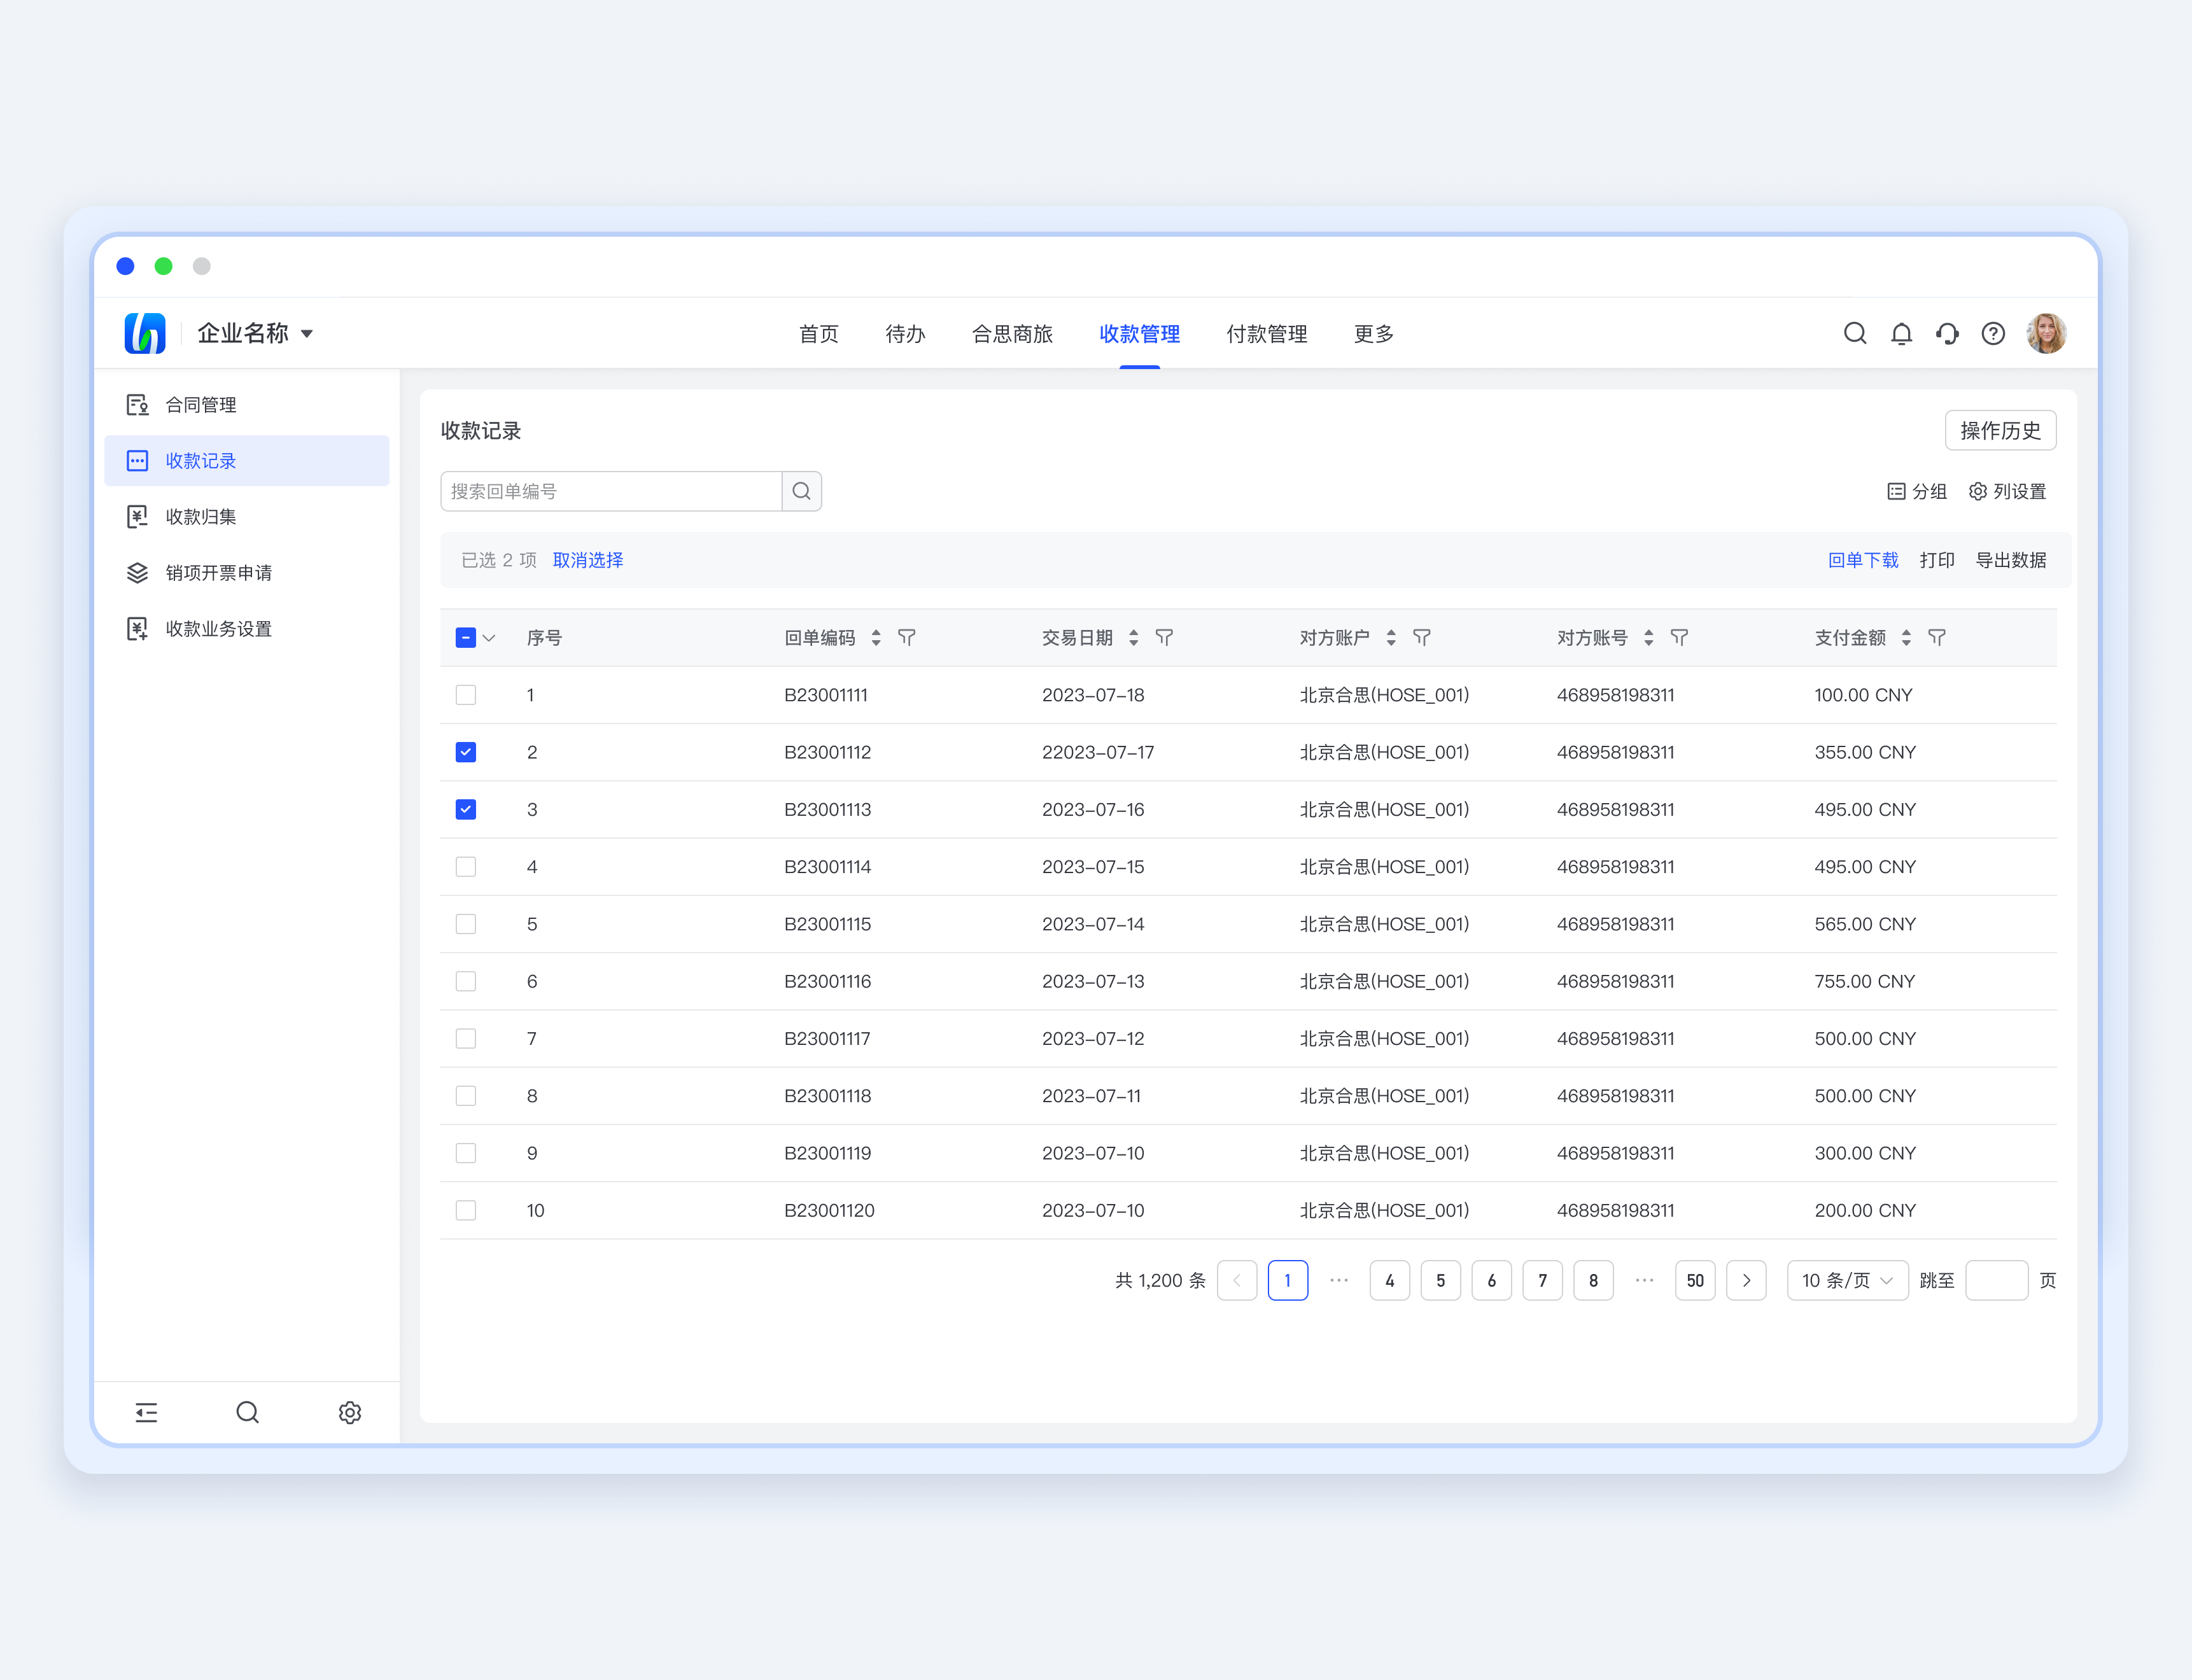Click the 跳至 page number input
The height and width of the screenshot is (1680, 2192).
(1996, 1280)
